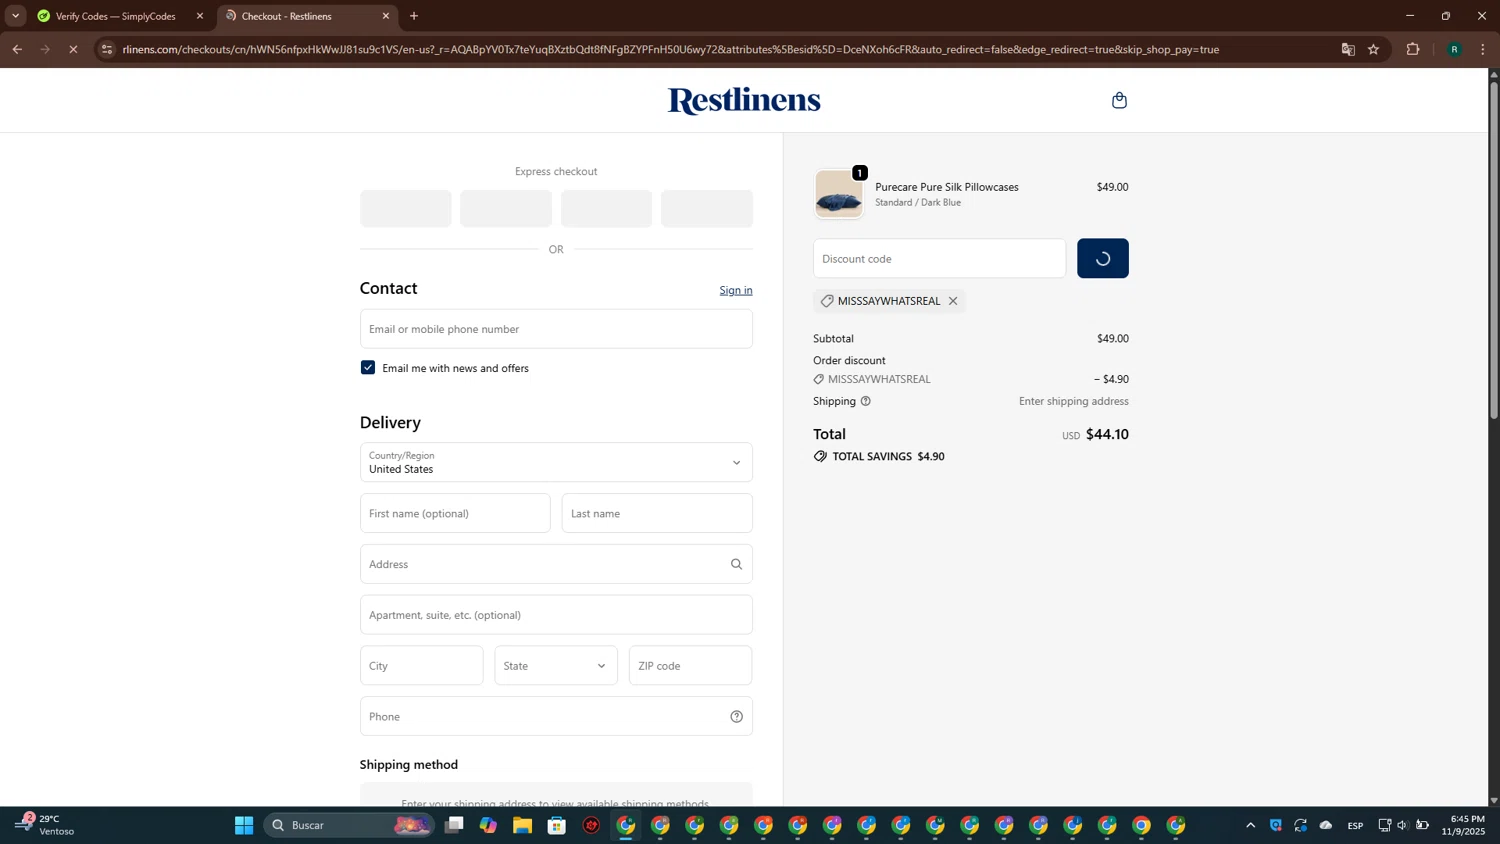Select the Checkout - Restlinens tab
1500x844 pixels.
pos(286,16)
